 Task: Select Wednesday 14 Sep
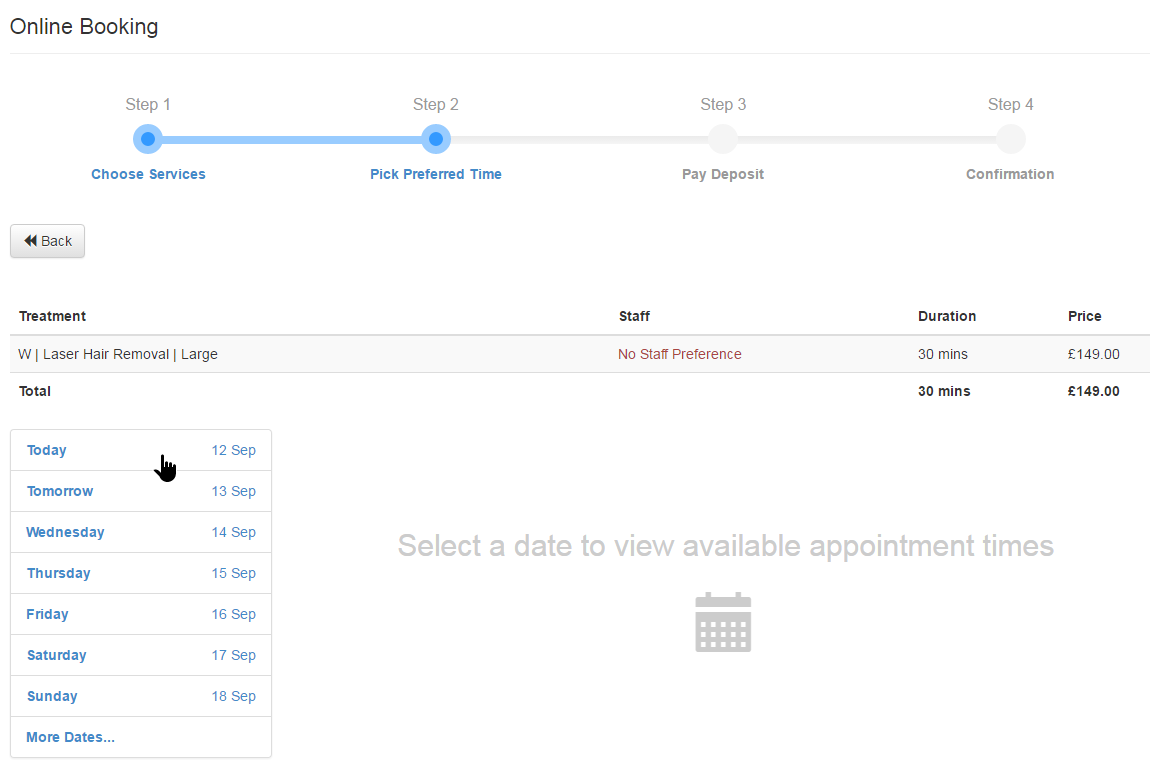(141, 532)
